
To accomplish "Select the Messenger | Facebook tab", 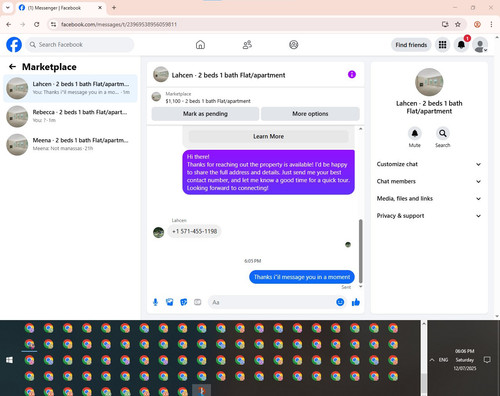I will (x=60, y=8).
